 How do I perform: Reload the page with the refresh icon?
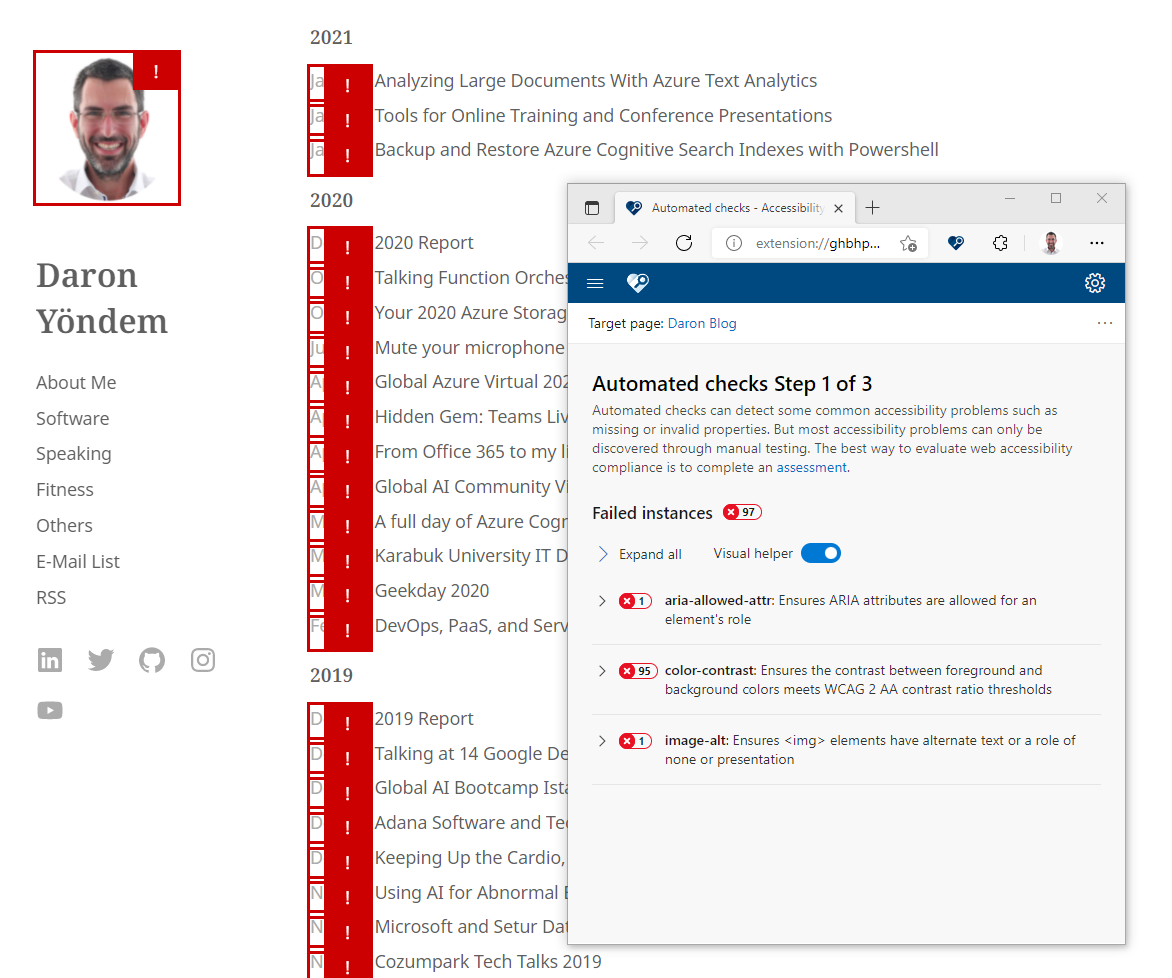(x=684, y=242)
